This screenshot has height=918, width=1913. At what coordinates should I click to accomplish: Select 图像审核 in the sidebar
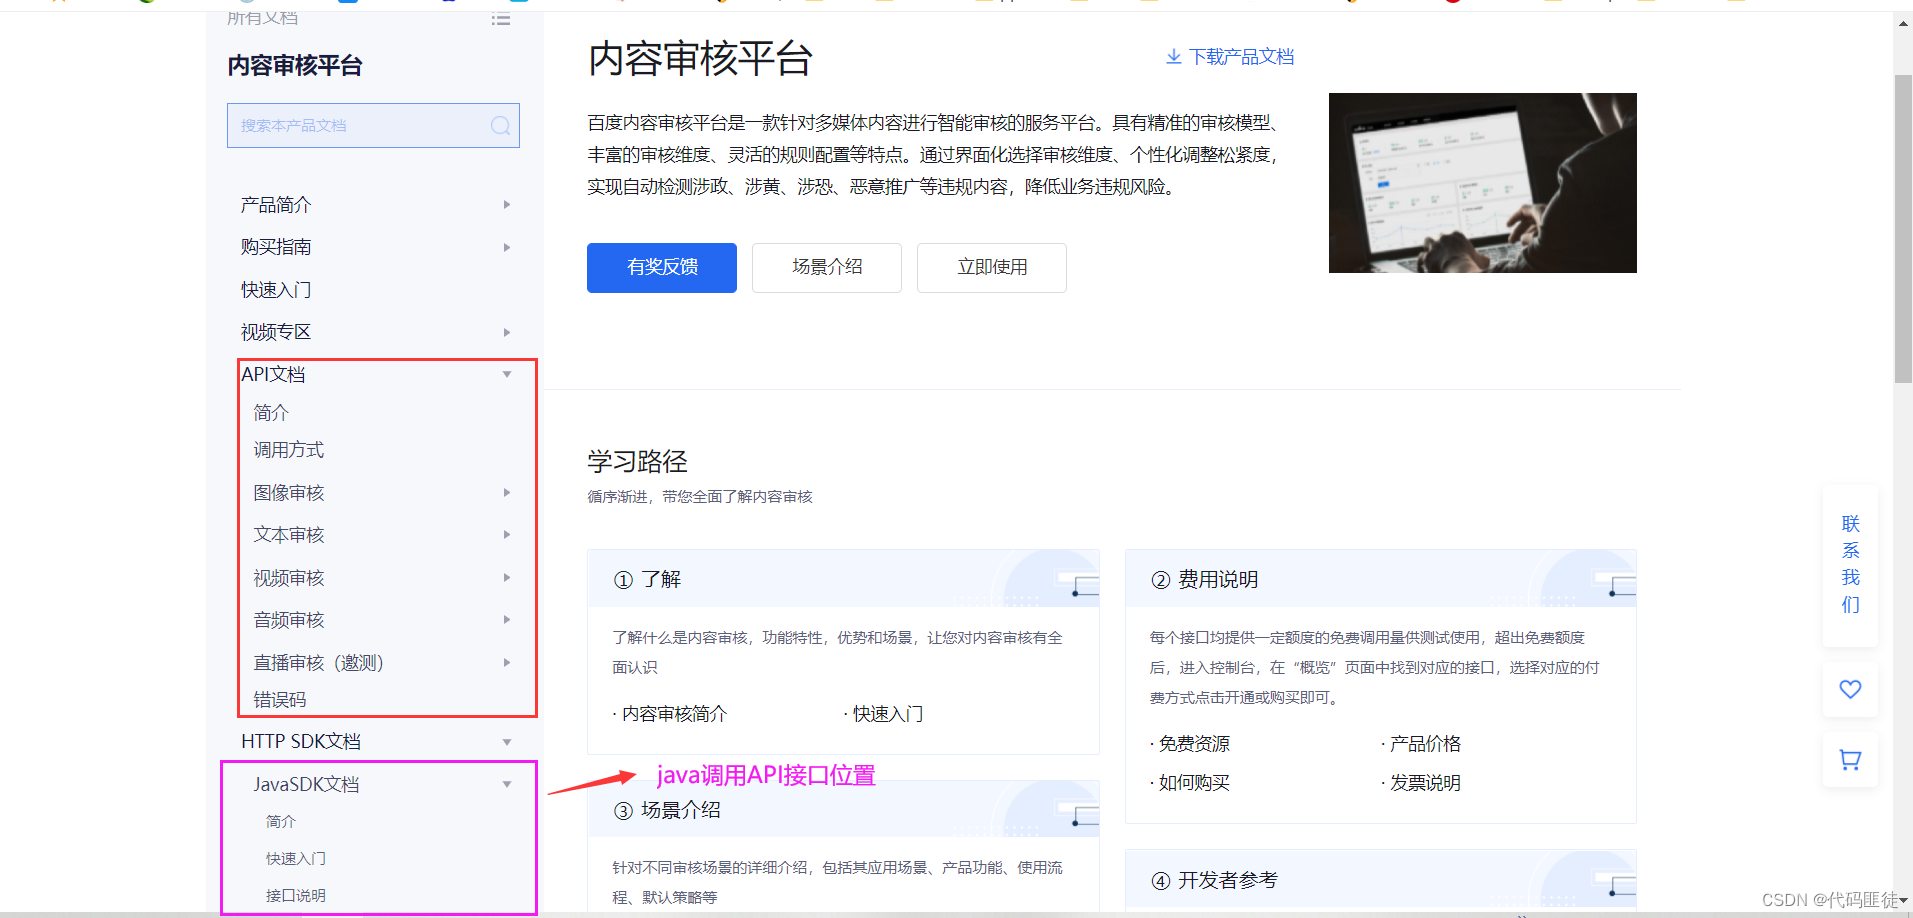pyautogui.click(x=289, y=493)
